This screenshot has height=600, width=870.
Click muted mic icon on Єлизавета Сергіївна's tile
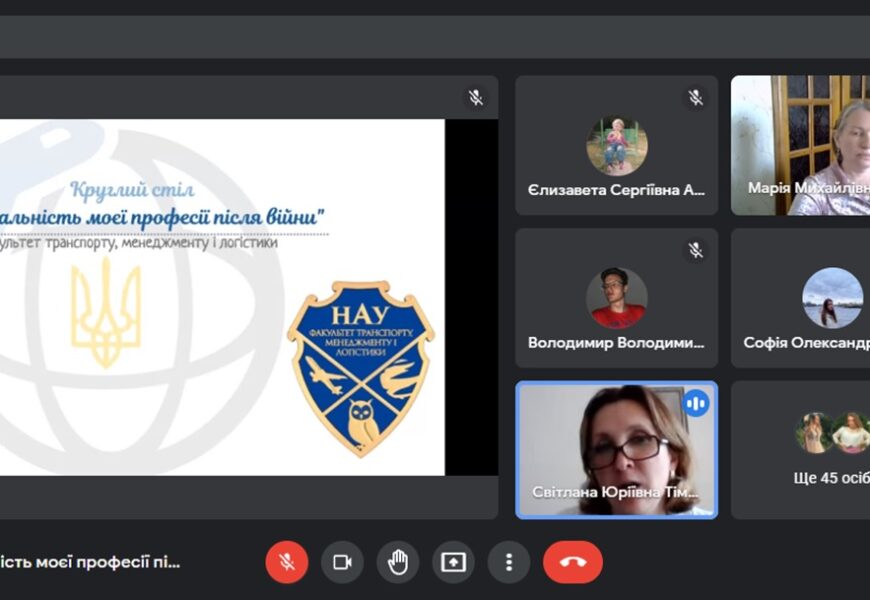[695, 97]
